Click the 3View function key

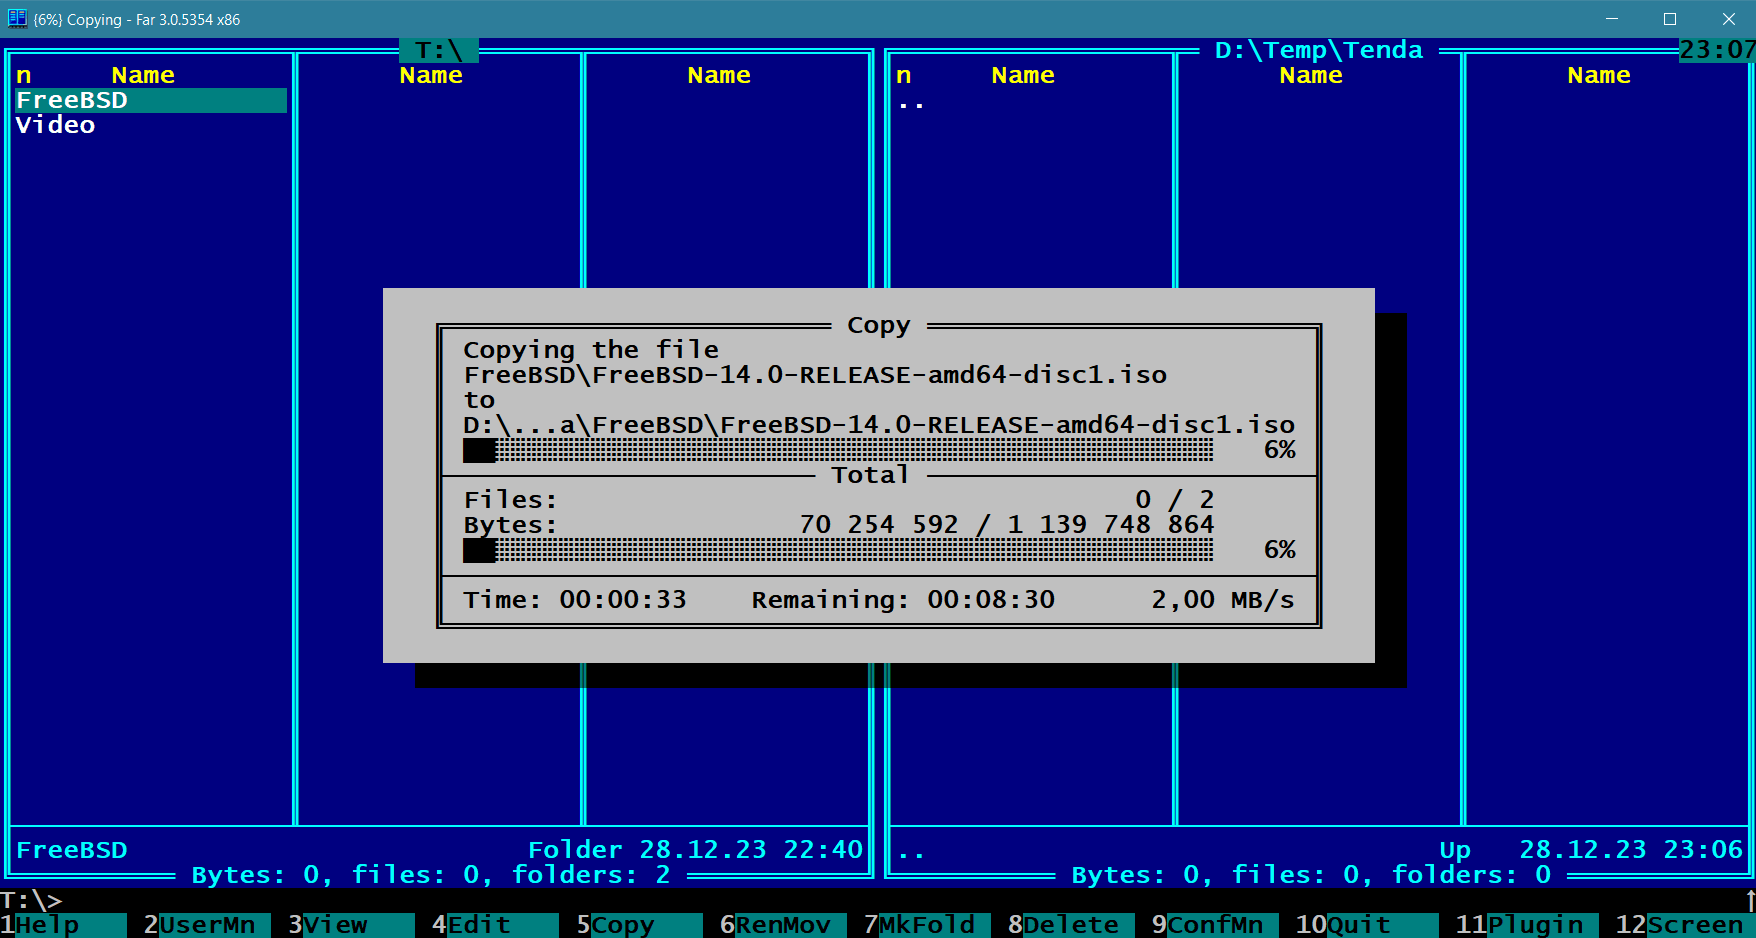[x=351, y=925]
